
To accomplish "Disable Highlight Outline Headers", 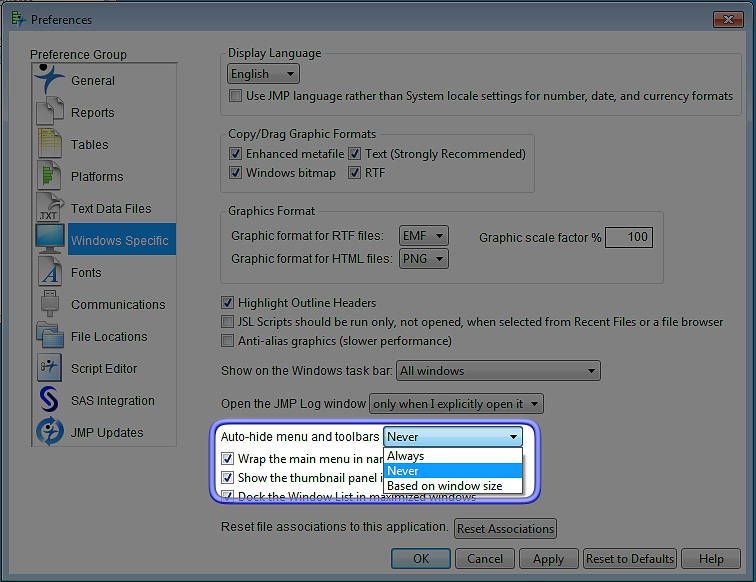I will [227, 302].
